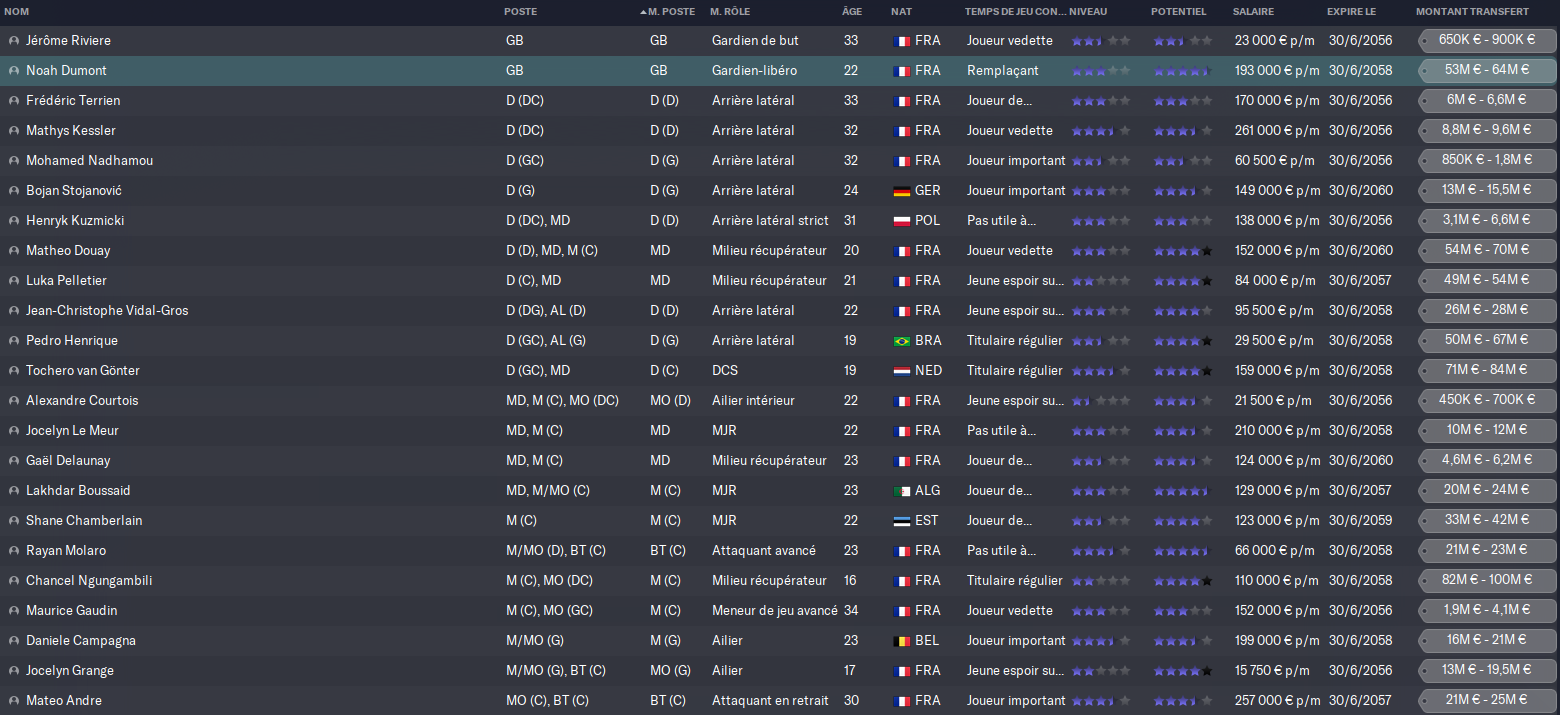Image resolution: width=1560 pixels, height=715 pixels.
Task: Click the Algerian flag in Lakhdar Boussaid's row
Action: [x=901, y=491]
